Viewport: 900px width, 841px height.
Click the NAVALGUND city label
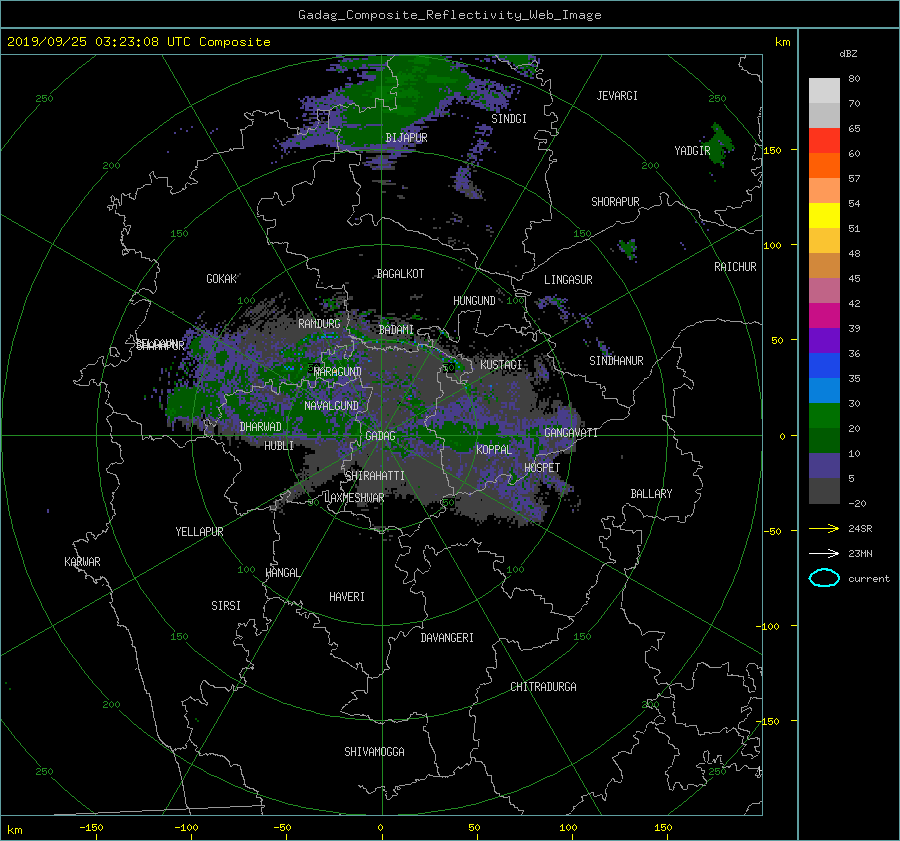331,406
